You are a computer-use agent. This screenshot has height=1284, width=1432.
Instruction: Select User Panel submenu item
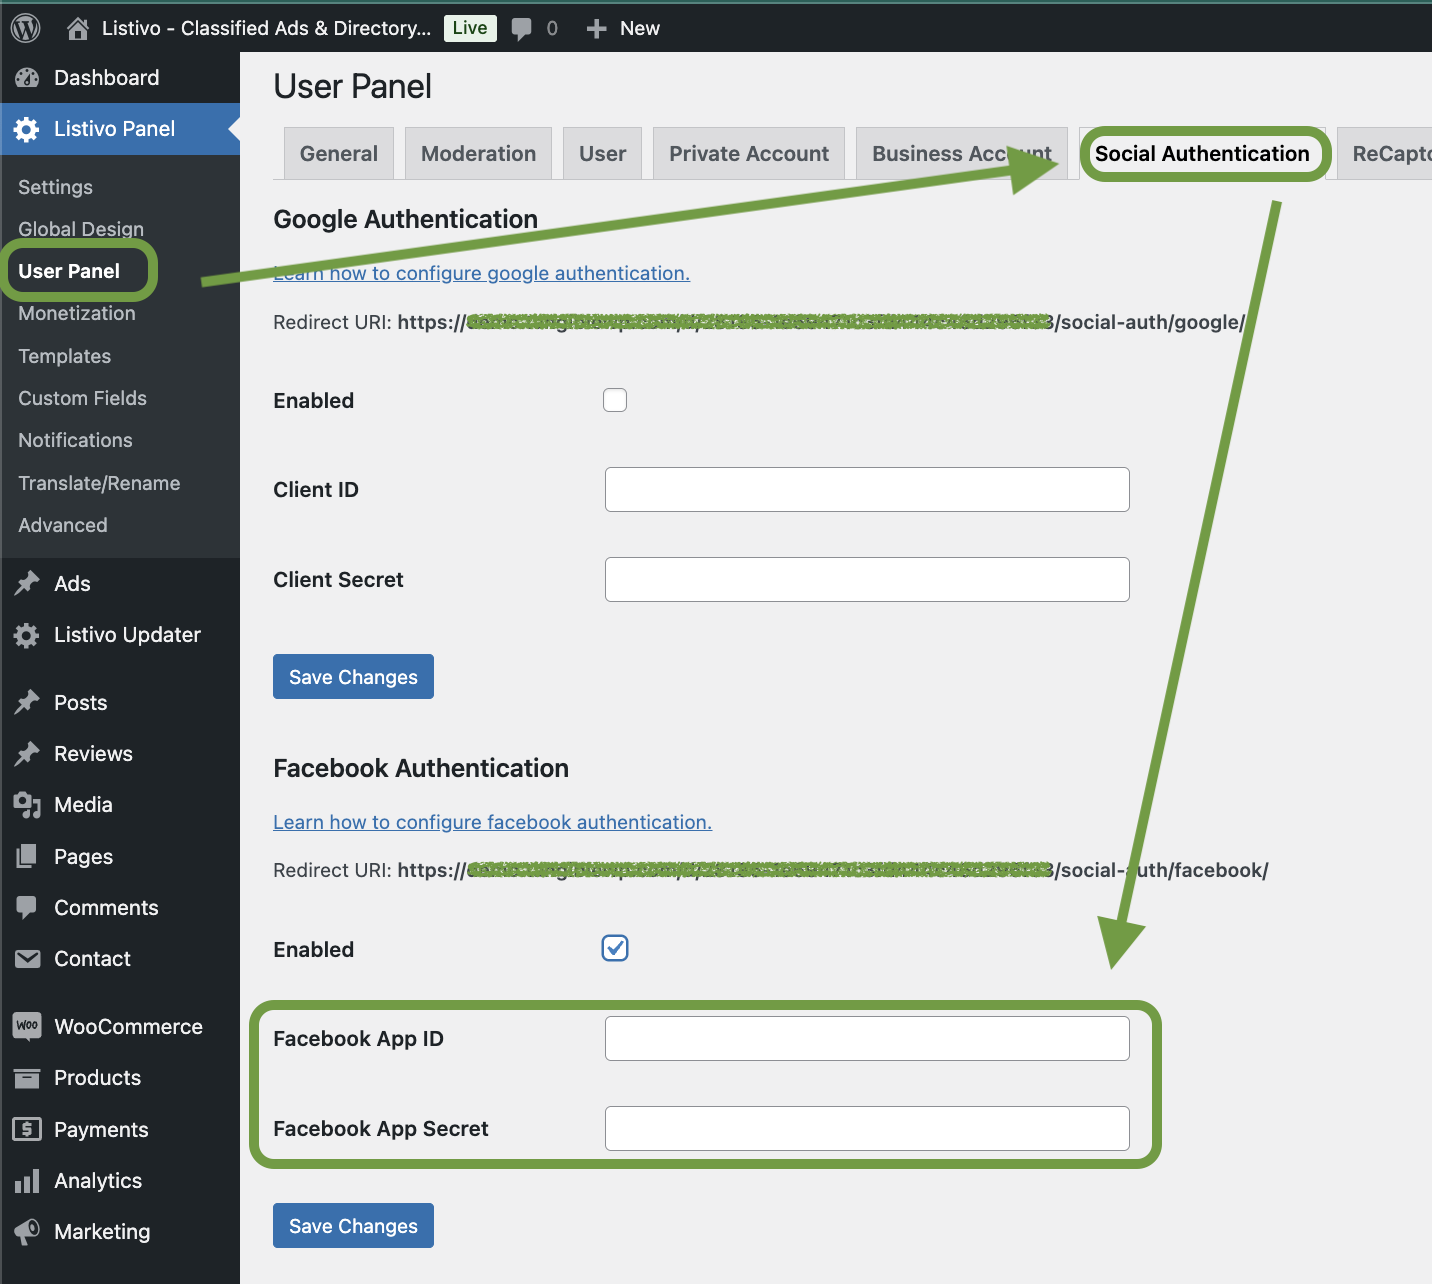(69, 271)
